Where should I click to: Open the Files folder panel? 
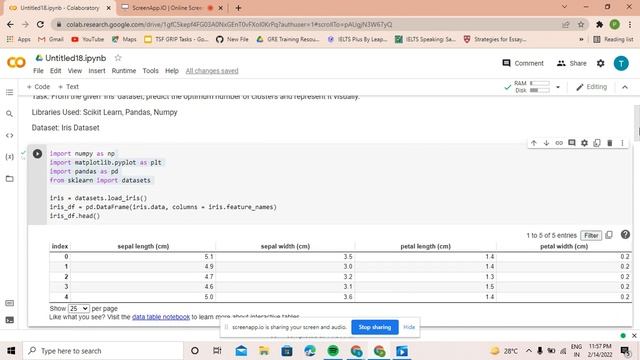[x=9, y=178]
